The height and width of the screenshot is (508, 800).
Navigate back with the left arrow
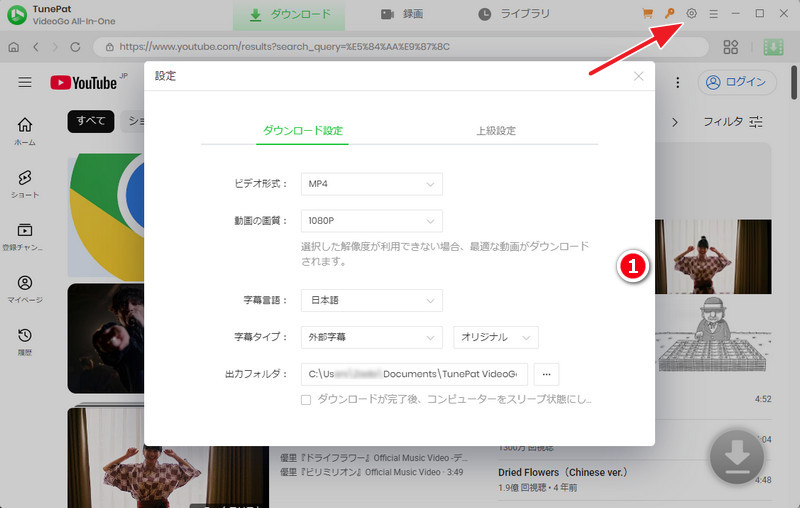pyautogui.click(x=36, y=47)
